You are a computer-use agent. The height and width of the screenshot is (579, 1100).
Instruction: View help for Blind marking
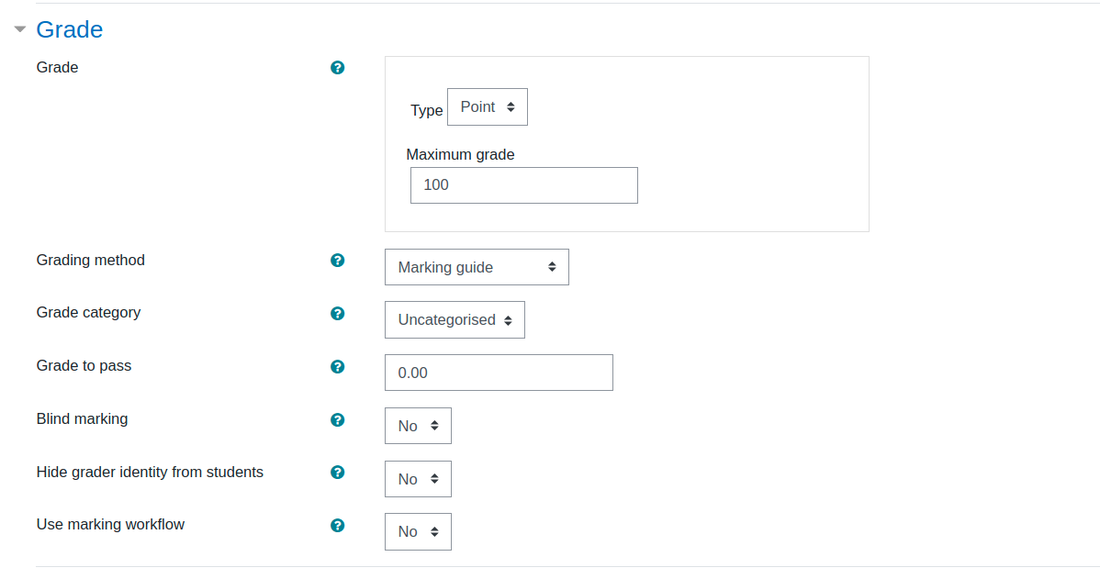click(337, 420)
